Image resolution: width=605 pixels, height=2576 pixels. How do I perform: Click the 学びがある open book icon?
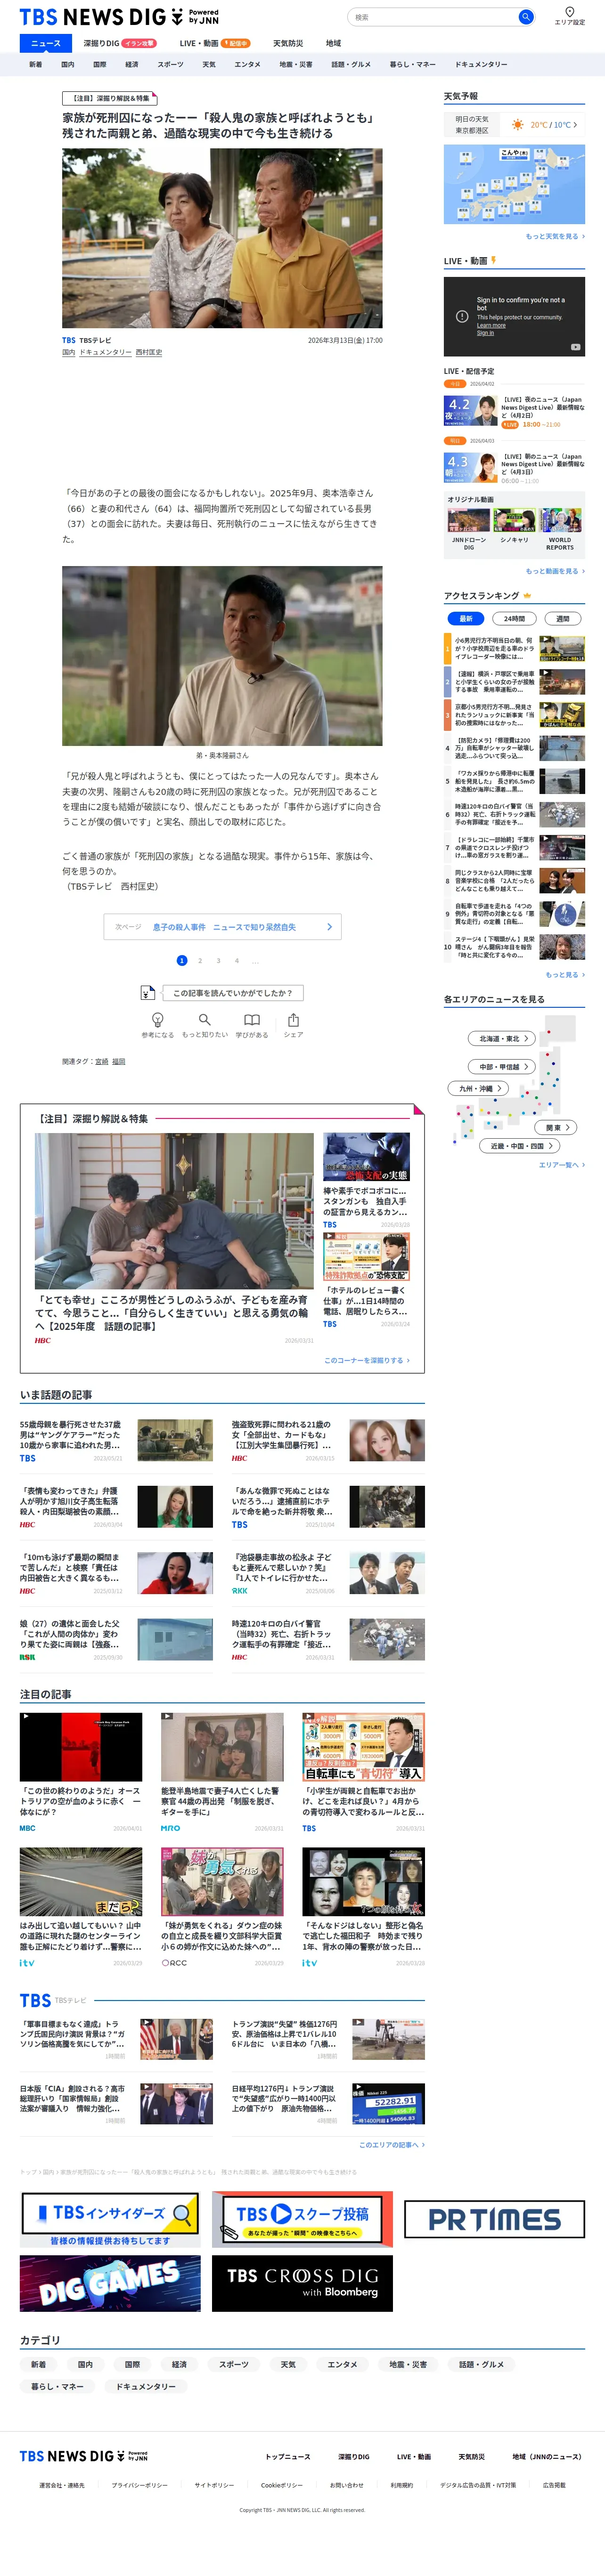coord(252,1020)
